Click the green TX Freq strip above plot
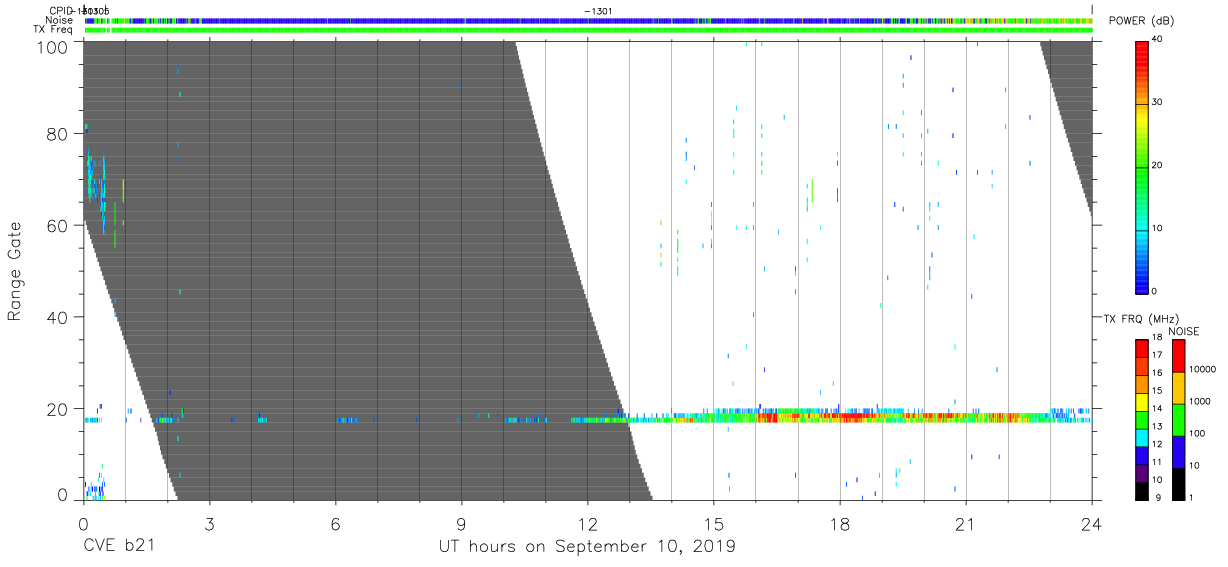This screenshot has height=567, width=1228. tap(588, 30)
